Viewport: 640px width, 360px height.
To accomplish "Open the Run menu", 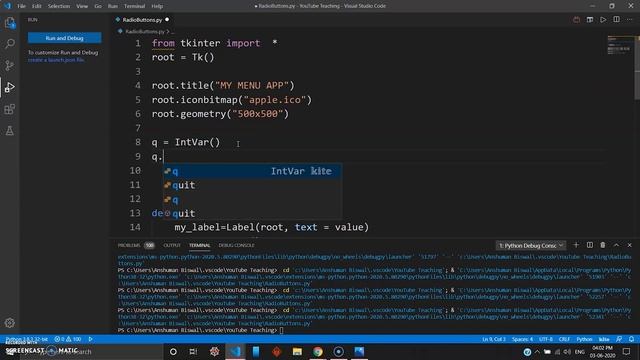I will tap(113, 6).
